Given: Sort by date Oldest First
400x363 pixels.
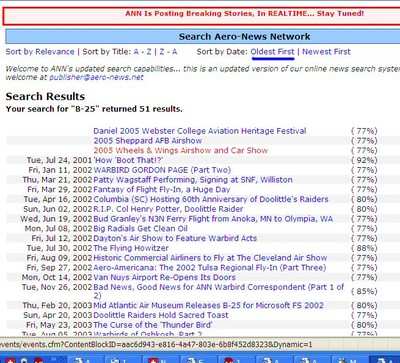Looking at the screenshot, I should pos(273,52).
